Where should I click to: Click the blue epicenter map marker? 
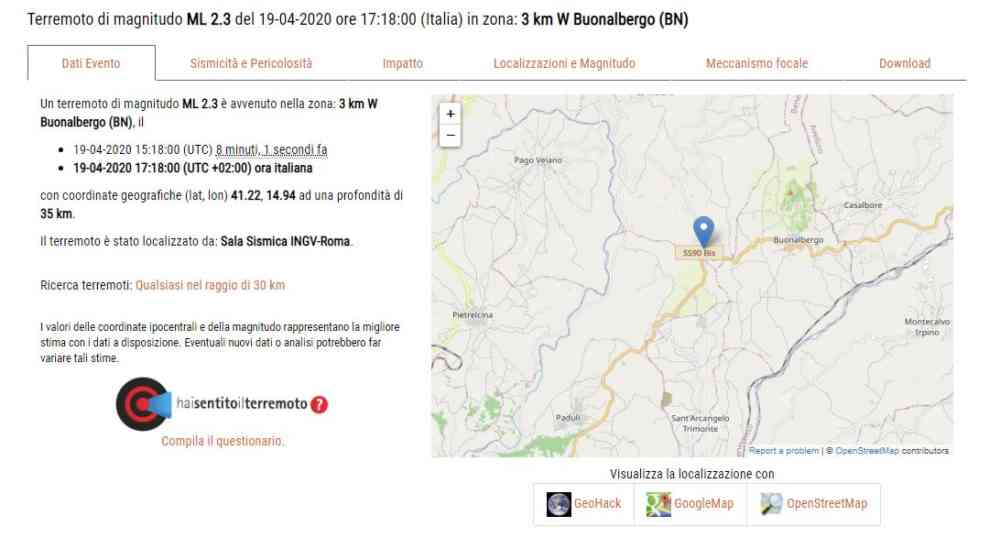(703, 231)
